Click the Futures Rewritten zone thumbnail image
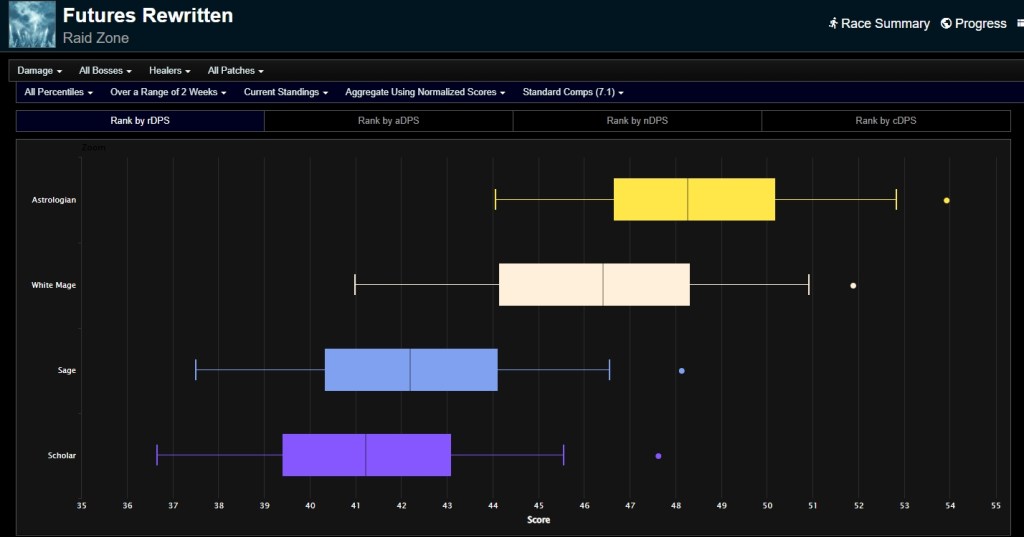This screenshot has height=537, width=1024. 32,25
